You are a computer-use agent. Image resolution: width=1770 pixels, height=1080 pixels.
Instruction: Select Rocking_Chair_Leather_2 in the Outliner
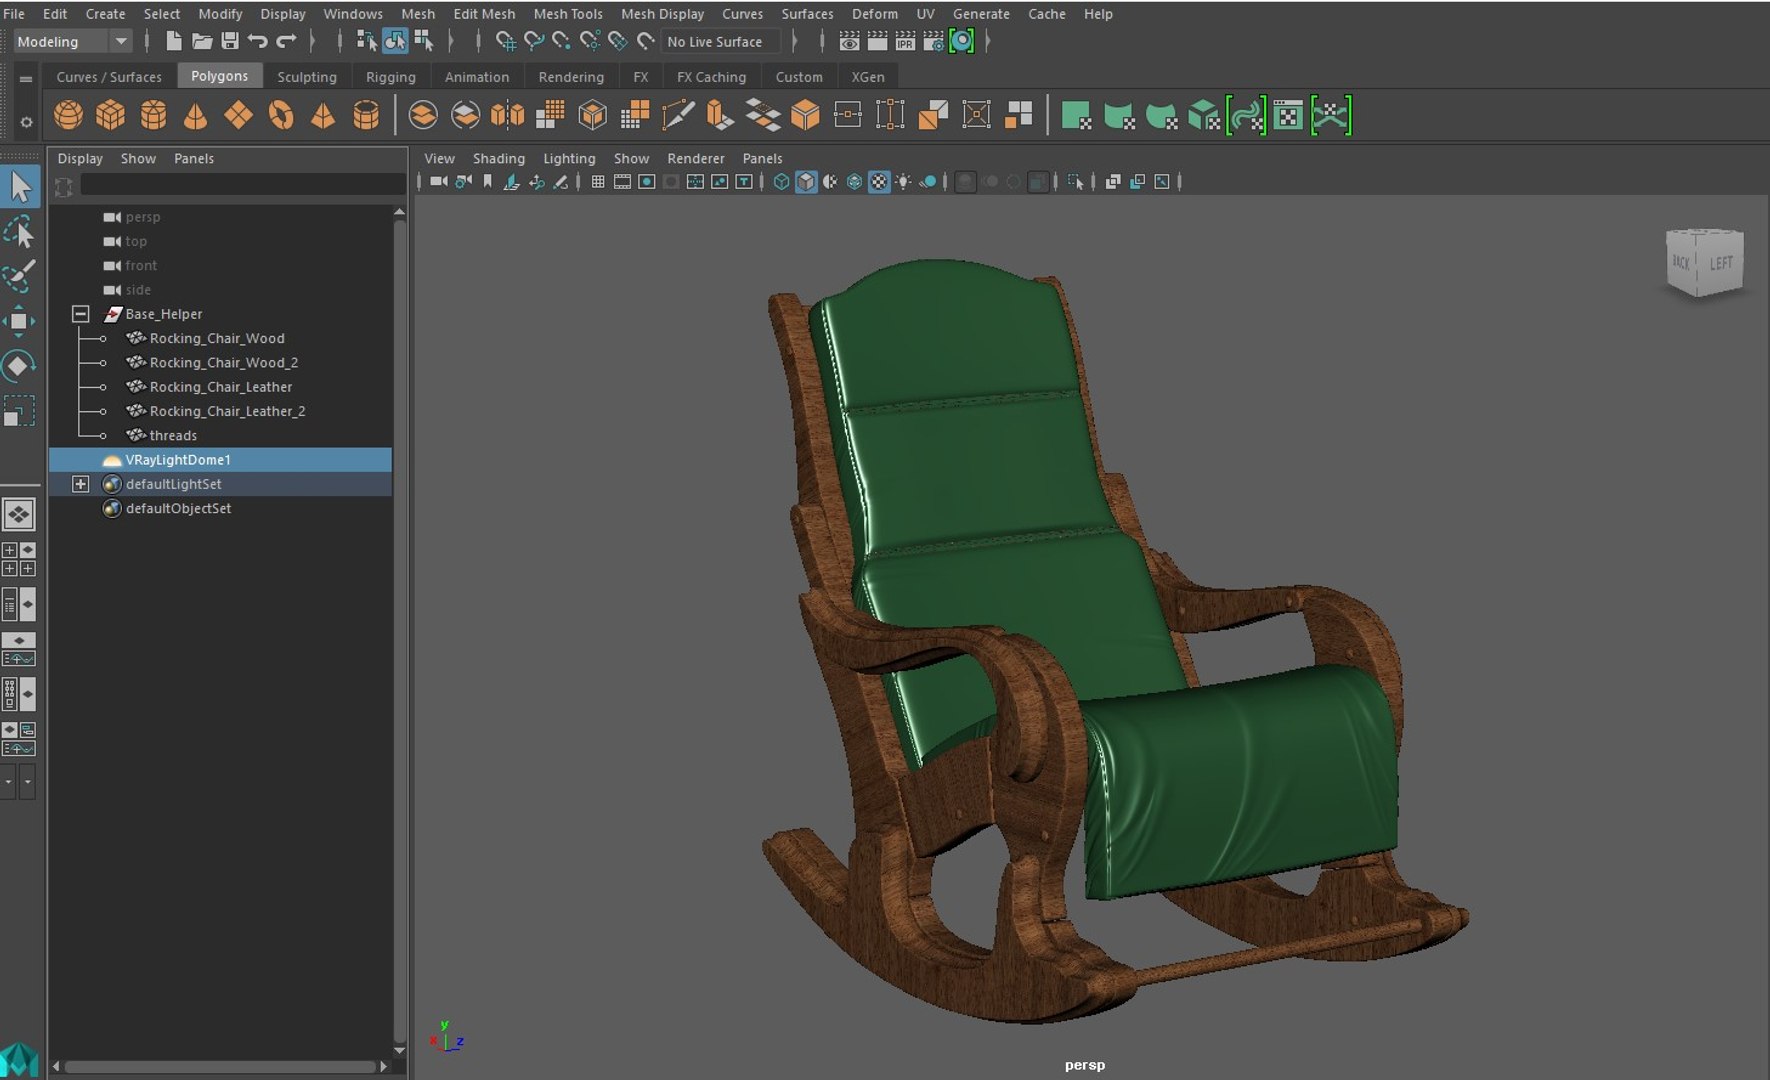click(x=227, y=411)
